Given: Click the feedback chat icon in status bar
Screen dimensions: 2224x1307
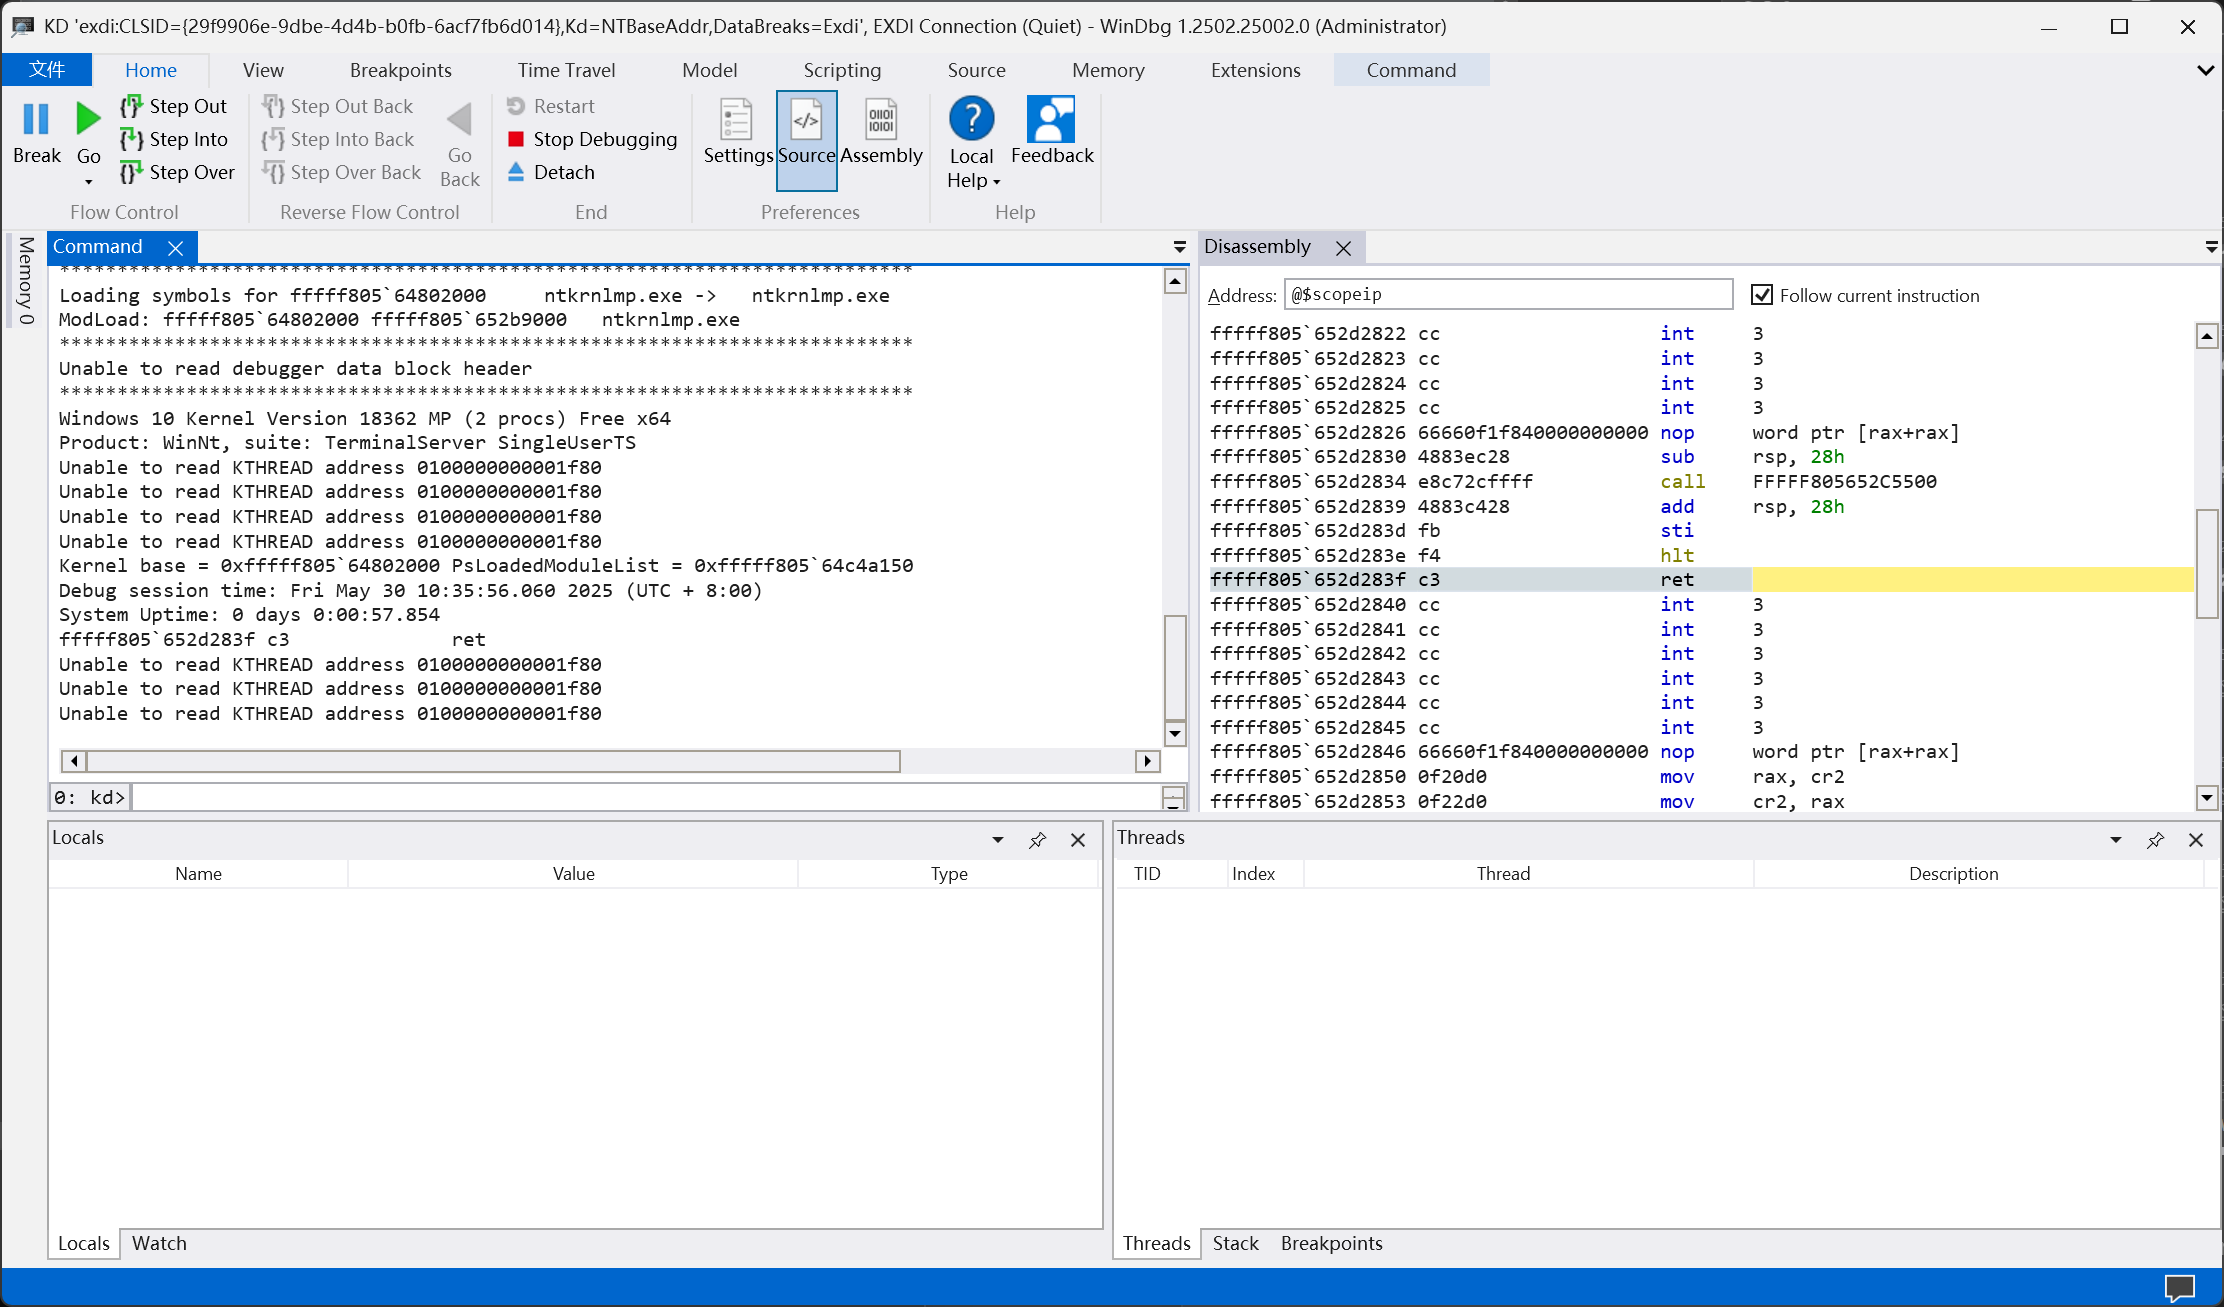Looking at the screenshot, I should [x=2179, y=1287].
